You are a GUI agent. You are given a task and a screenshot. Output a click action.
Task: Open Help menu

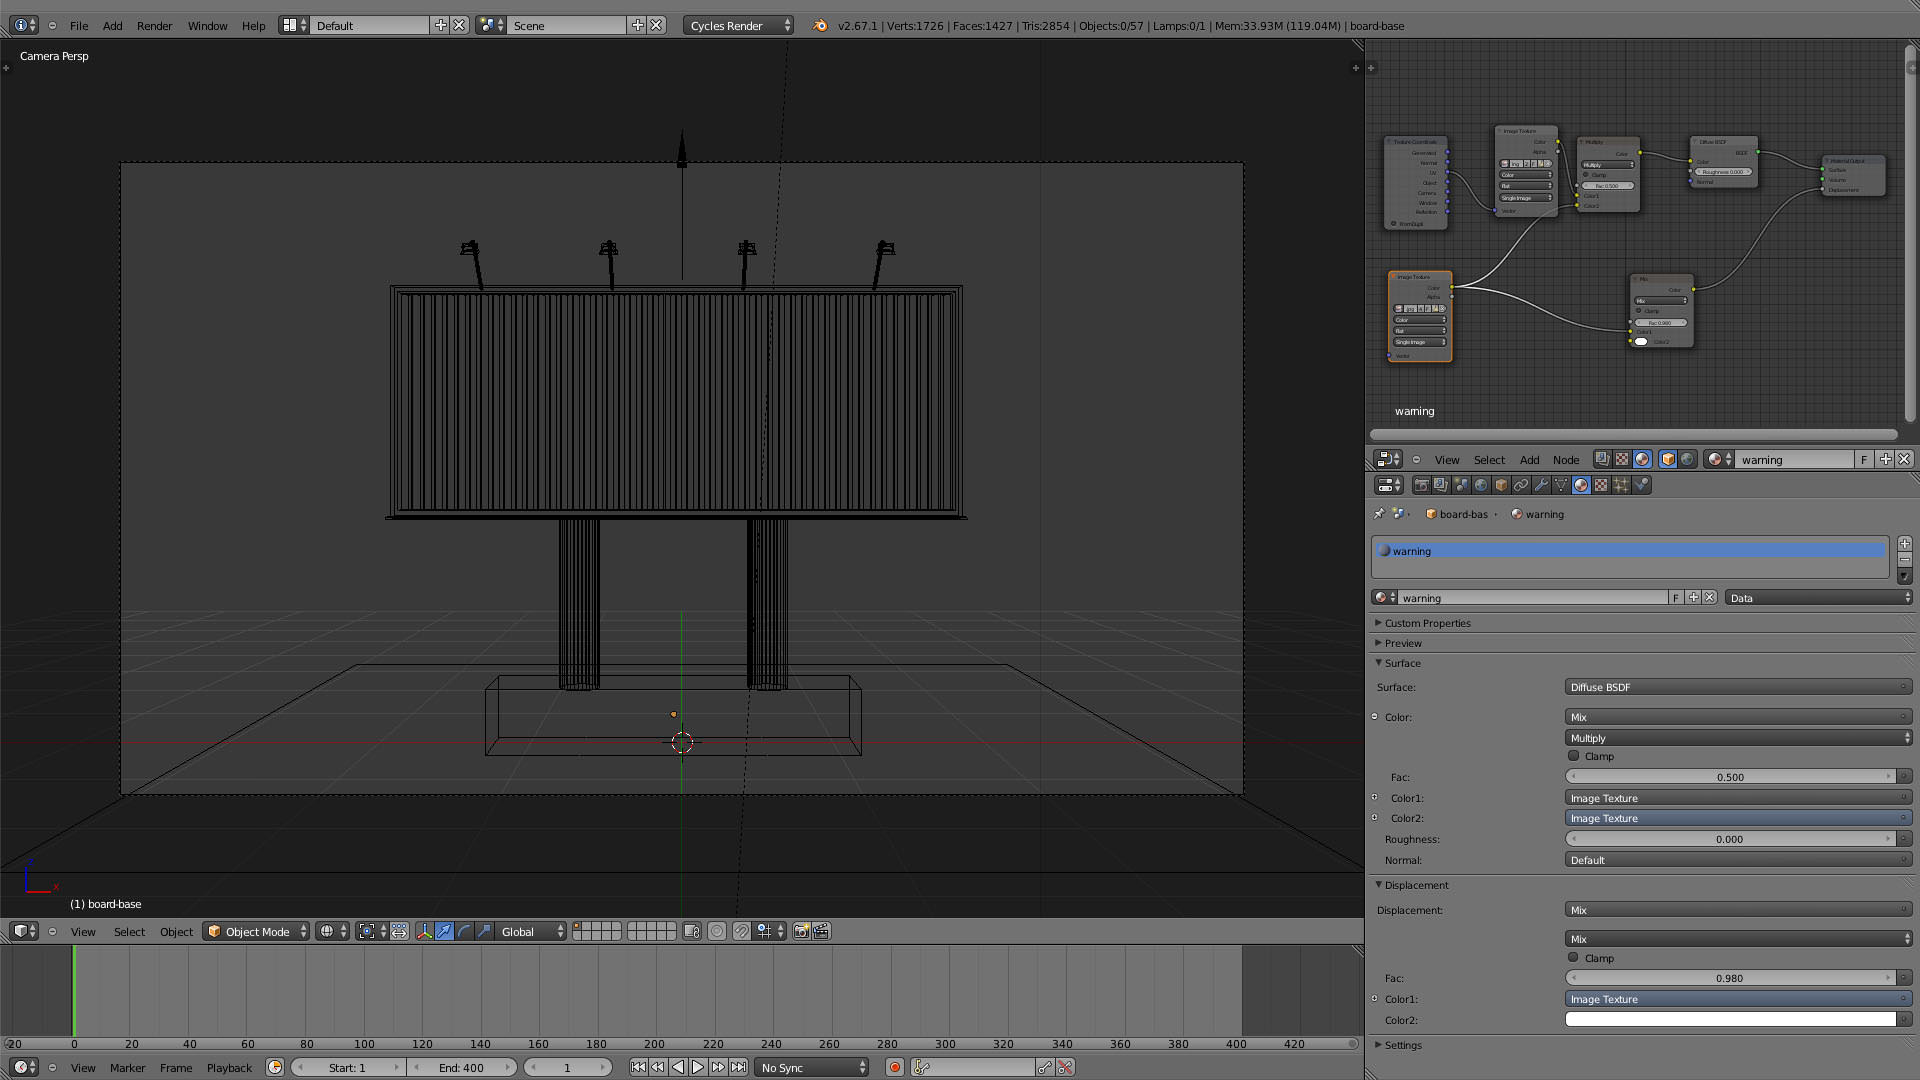click(x=253, y=25)
